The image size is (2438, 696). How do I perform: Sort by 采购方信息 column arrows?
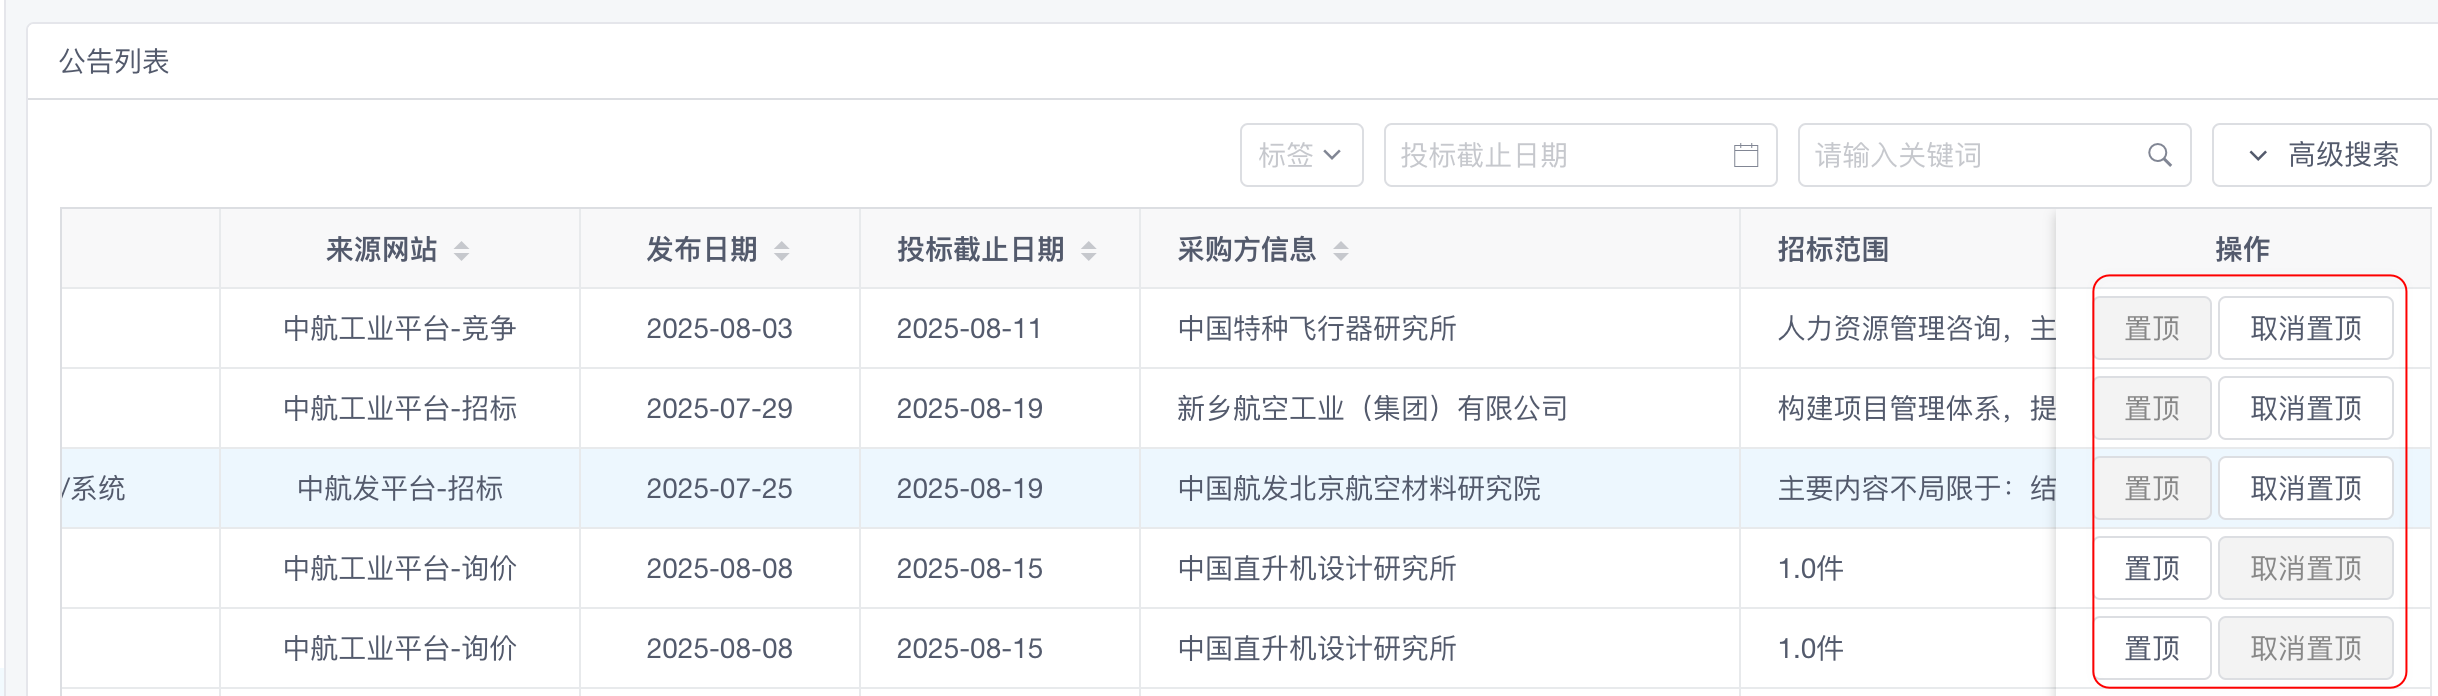click(1341, 250)
